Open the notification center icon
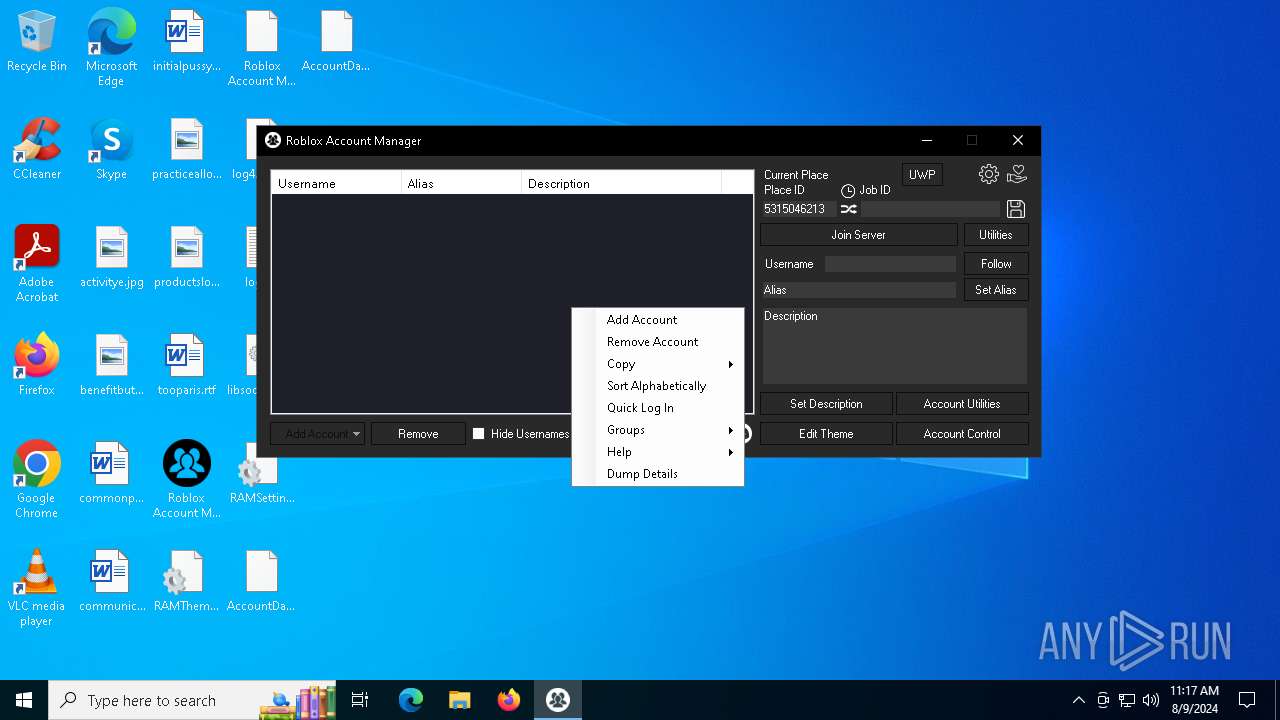This screenshot has height=720, width=1280. [1247, 700]
